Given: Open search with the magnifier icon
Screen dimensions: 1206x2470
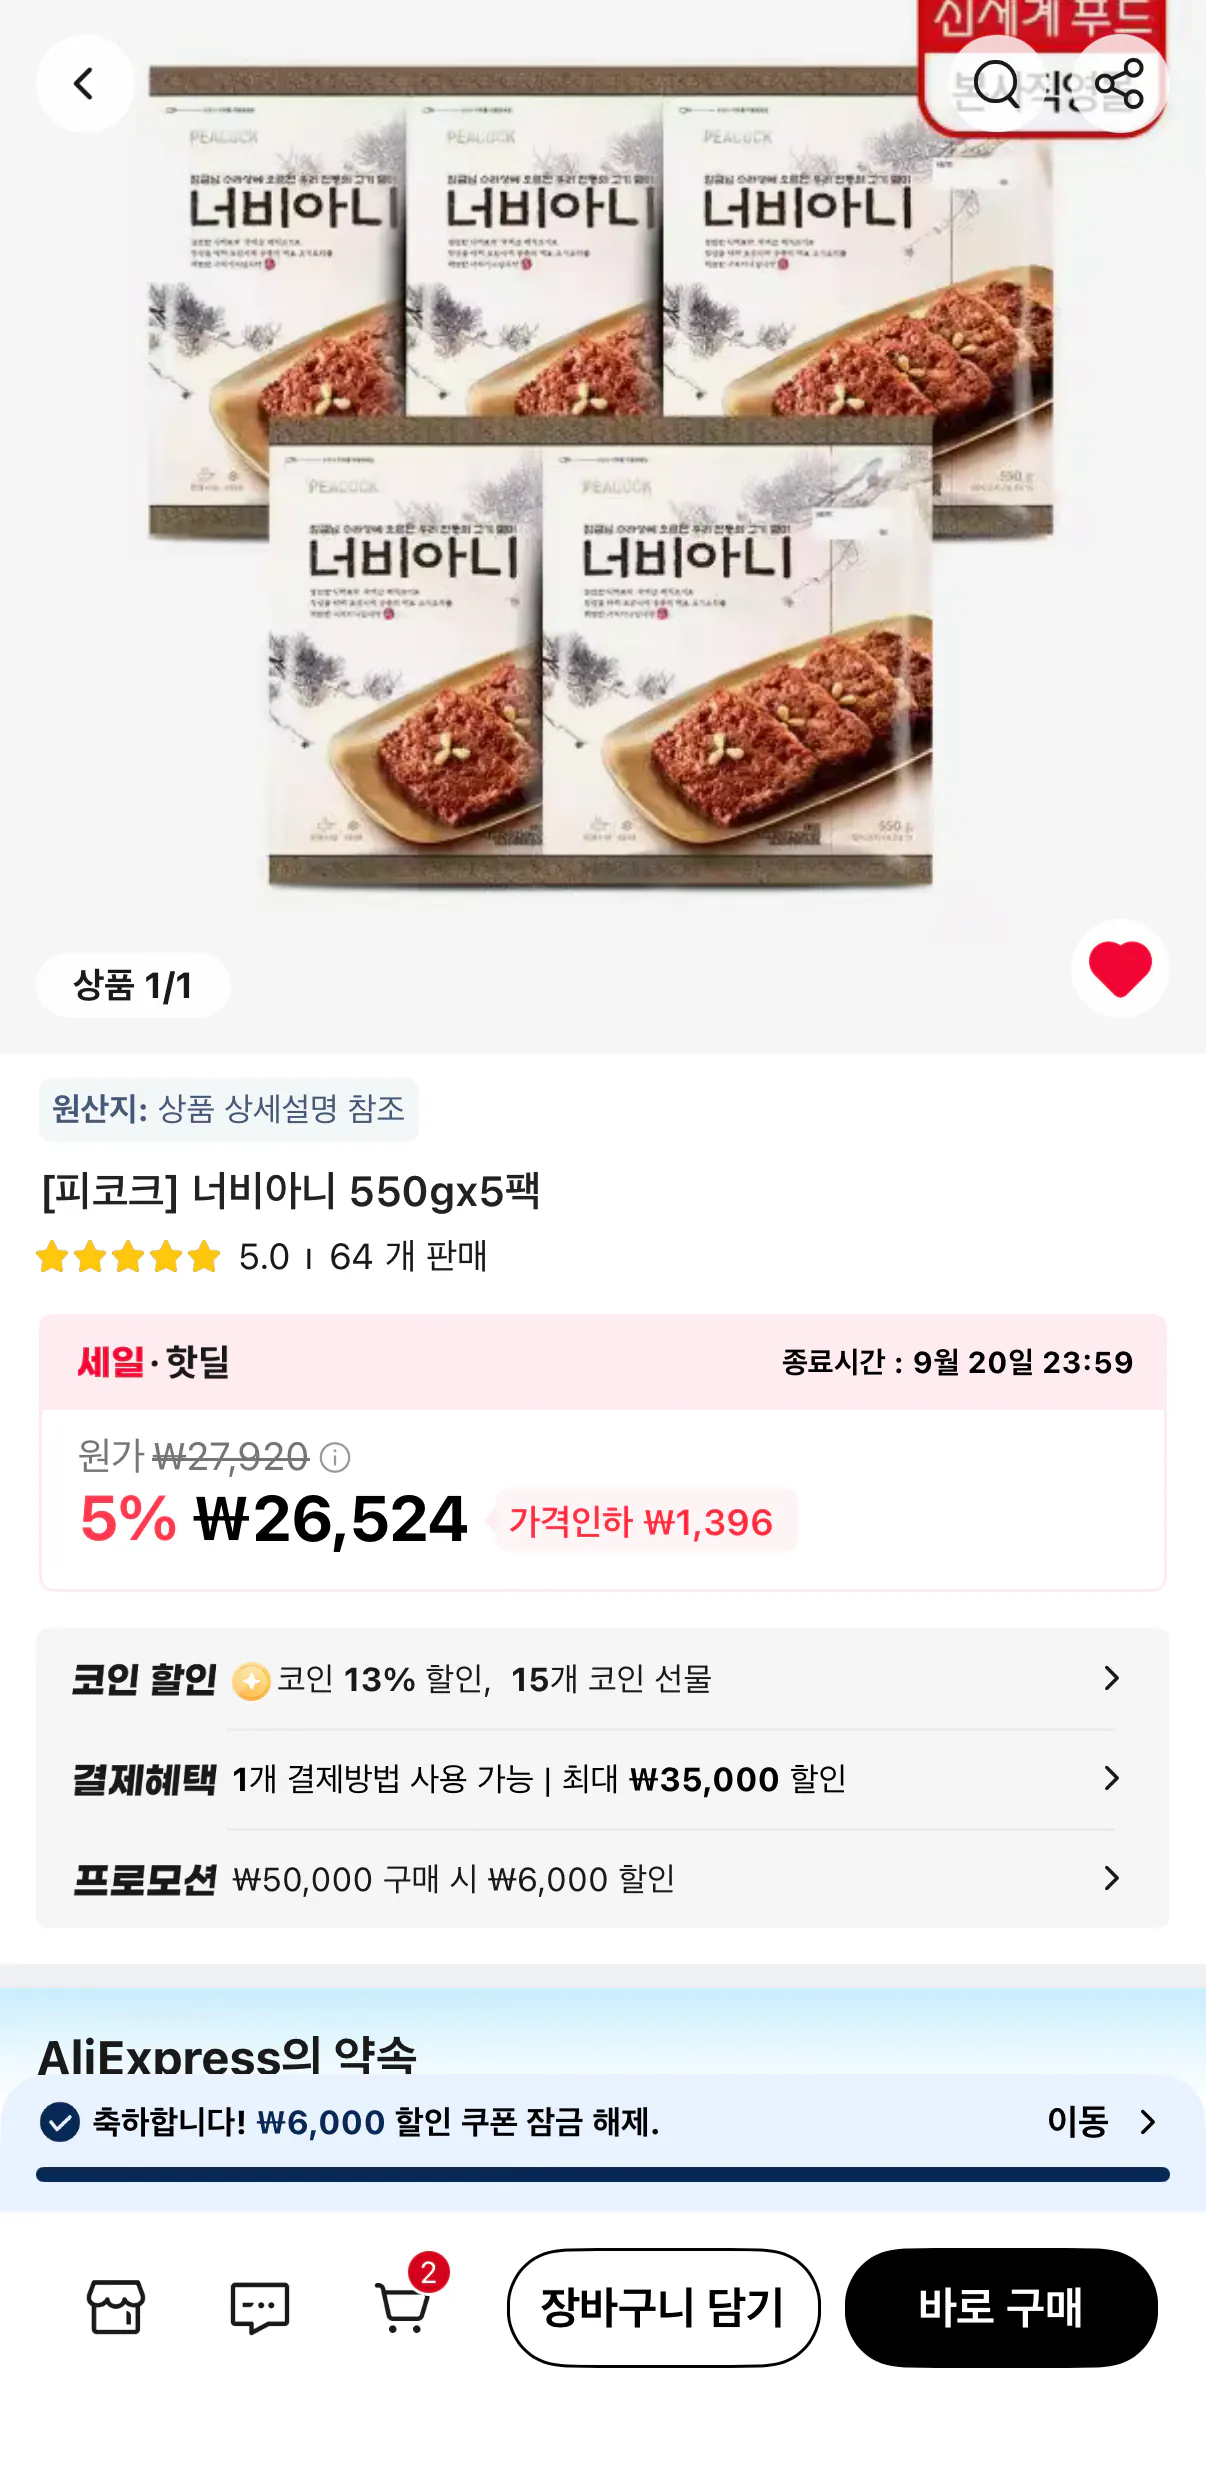Looking at the screenshot, I should (996, 84).
